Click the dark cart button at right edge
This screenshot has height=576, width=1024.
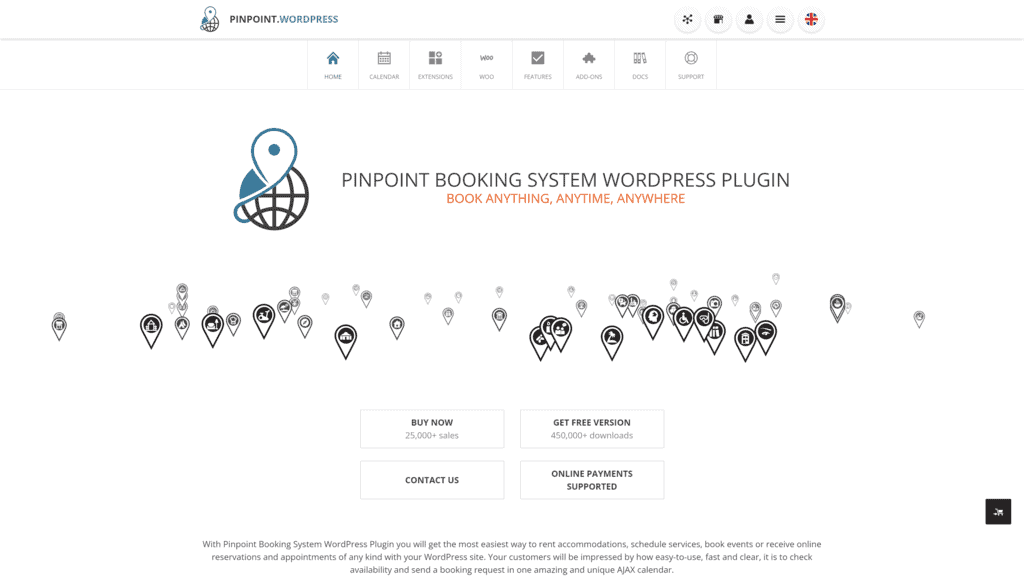pos(998,511)
